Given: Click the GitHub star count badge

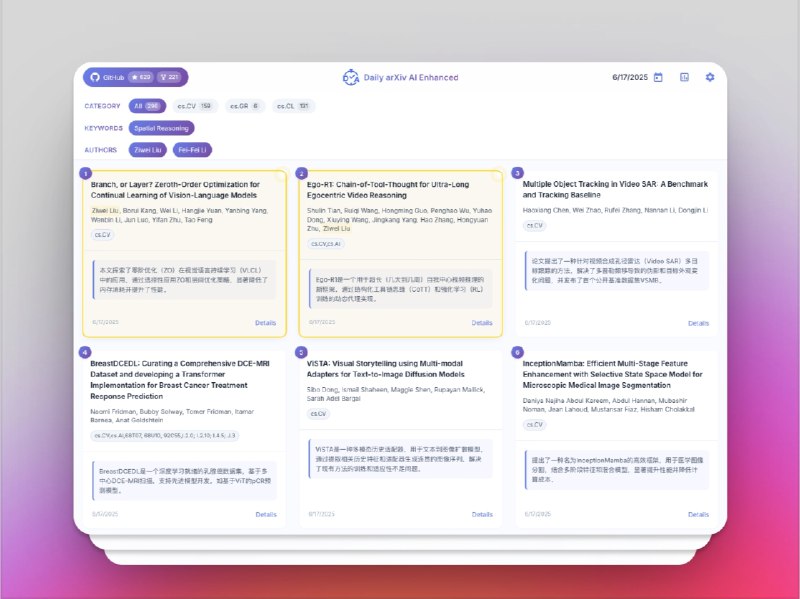Looking at the screenshot, I should 140,77.
